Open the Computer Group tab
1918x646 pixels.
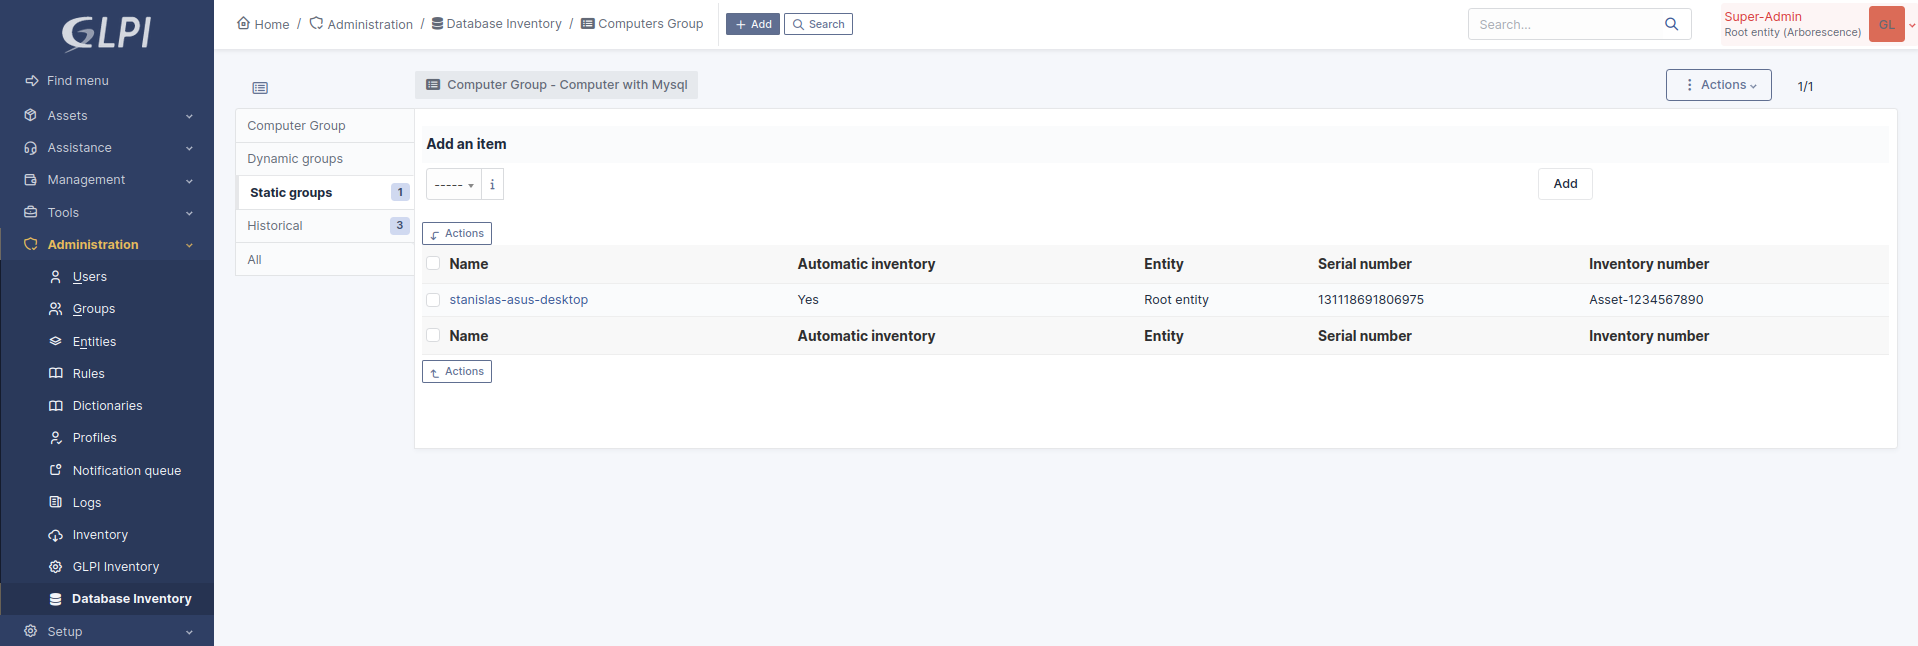(325, 126)
